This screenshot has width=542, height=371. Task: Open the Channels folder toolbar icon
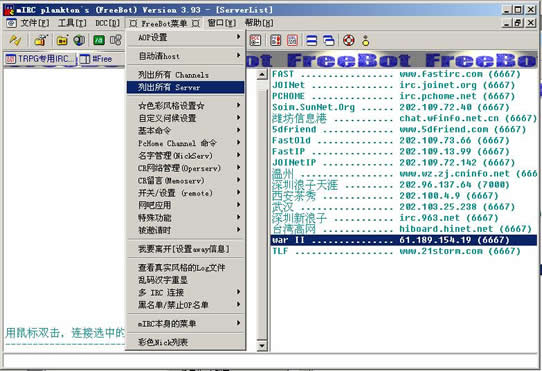coord(62,41)
